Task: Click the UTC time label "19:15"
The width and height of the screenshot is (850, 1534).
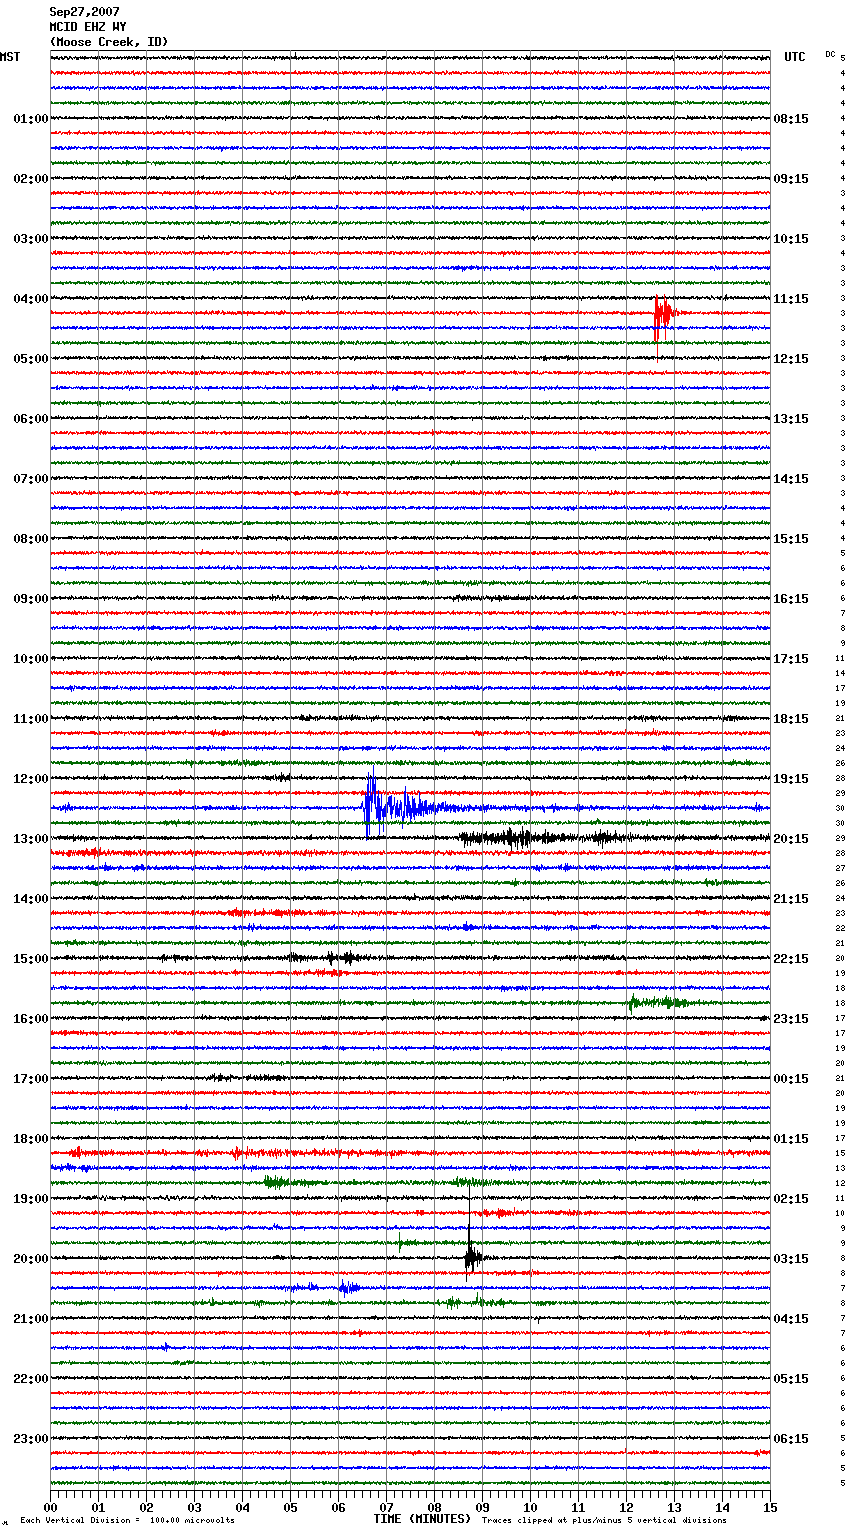Action: pyautogui.click(x=791, y=779)
